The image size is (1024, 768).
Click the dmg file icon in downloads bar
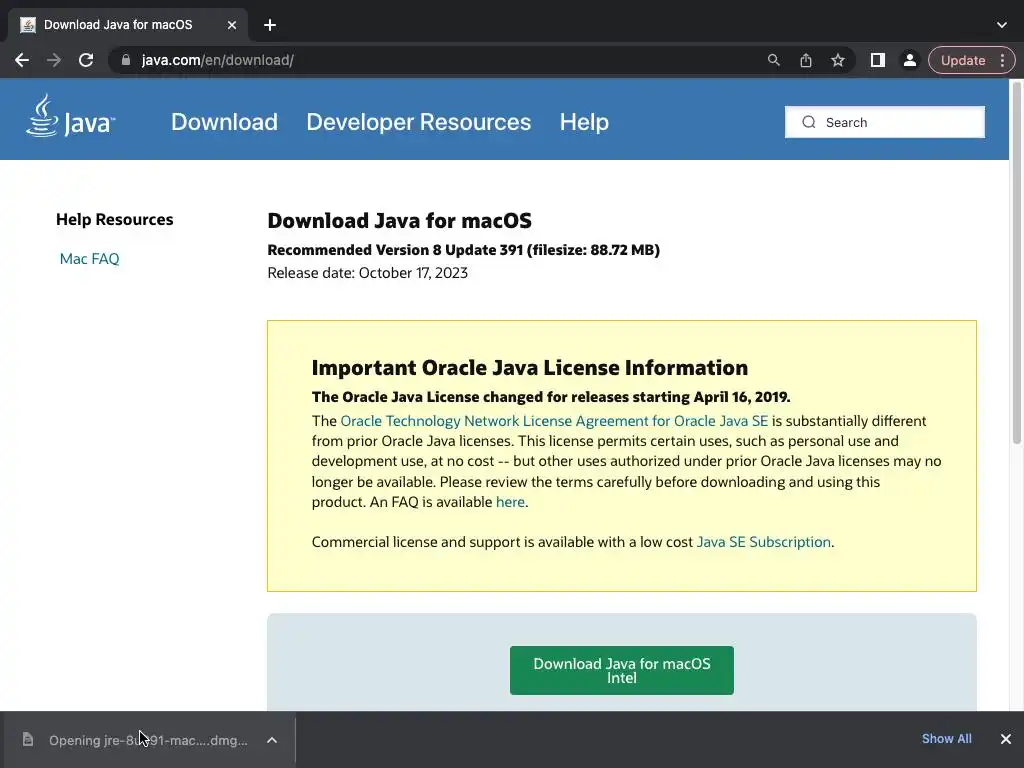(x=27, y=739)
